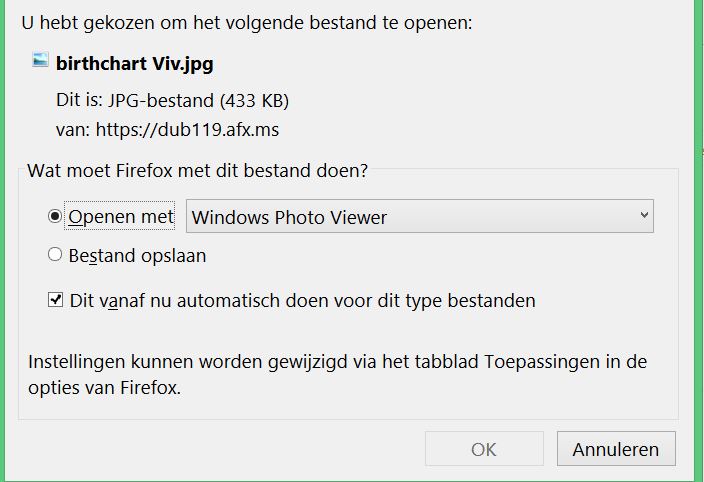Click the "Dit is:" label before JPG-bestand
This screenshot has height=482, width=704.
79,100
